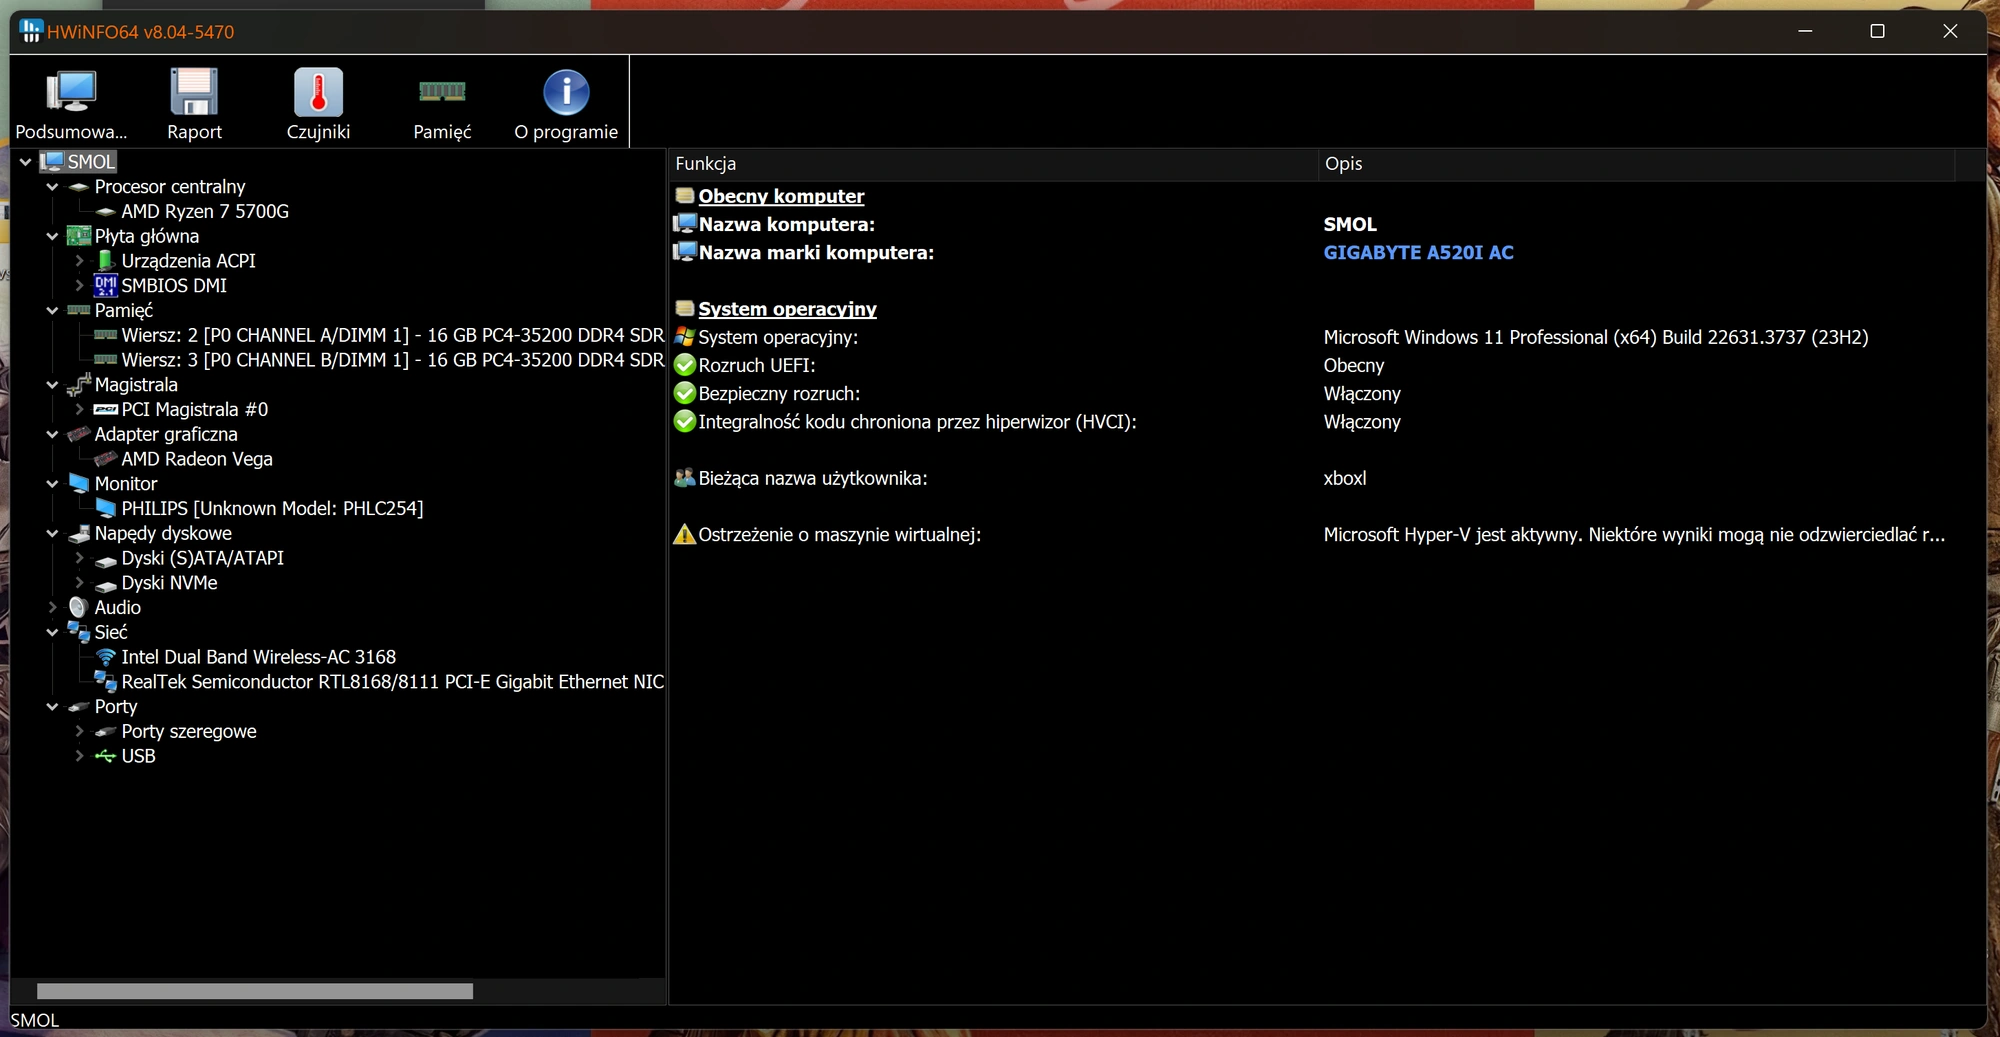Maximize the HWiNFO64 window
The width and height of the screenshot is (2000, 1037).
[1877, 31]
